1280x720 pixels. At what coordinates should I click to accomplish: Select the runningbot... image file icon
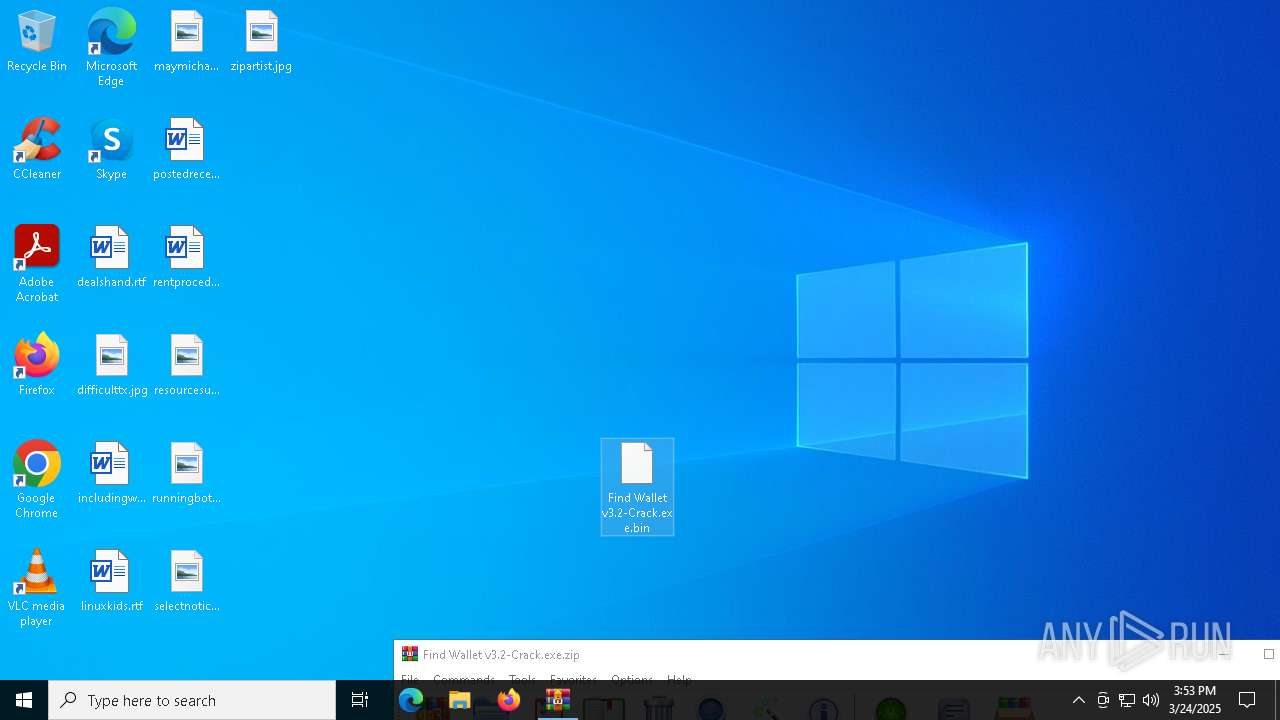[x=186, y=474]
